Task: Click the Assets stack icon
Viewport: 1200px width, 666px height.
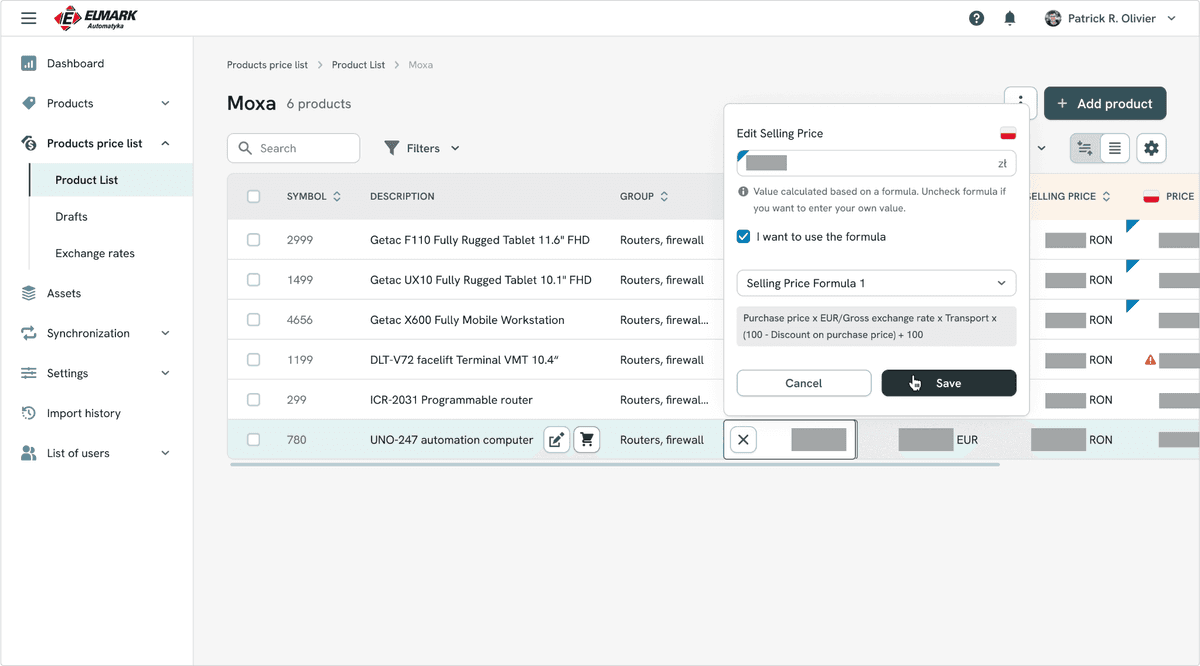Action: click(x=29, y=293)
